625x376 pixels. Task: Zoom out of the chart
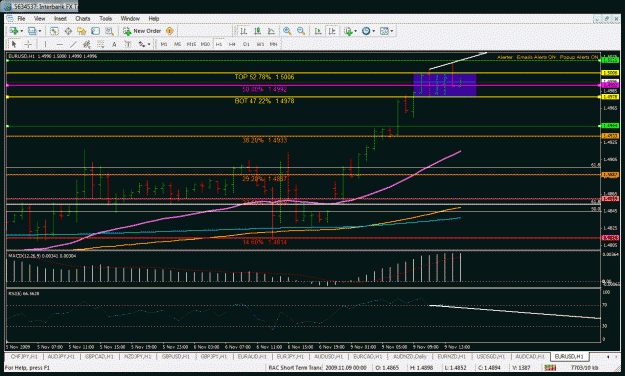pyautogui.click(x=301, y=31)
